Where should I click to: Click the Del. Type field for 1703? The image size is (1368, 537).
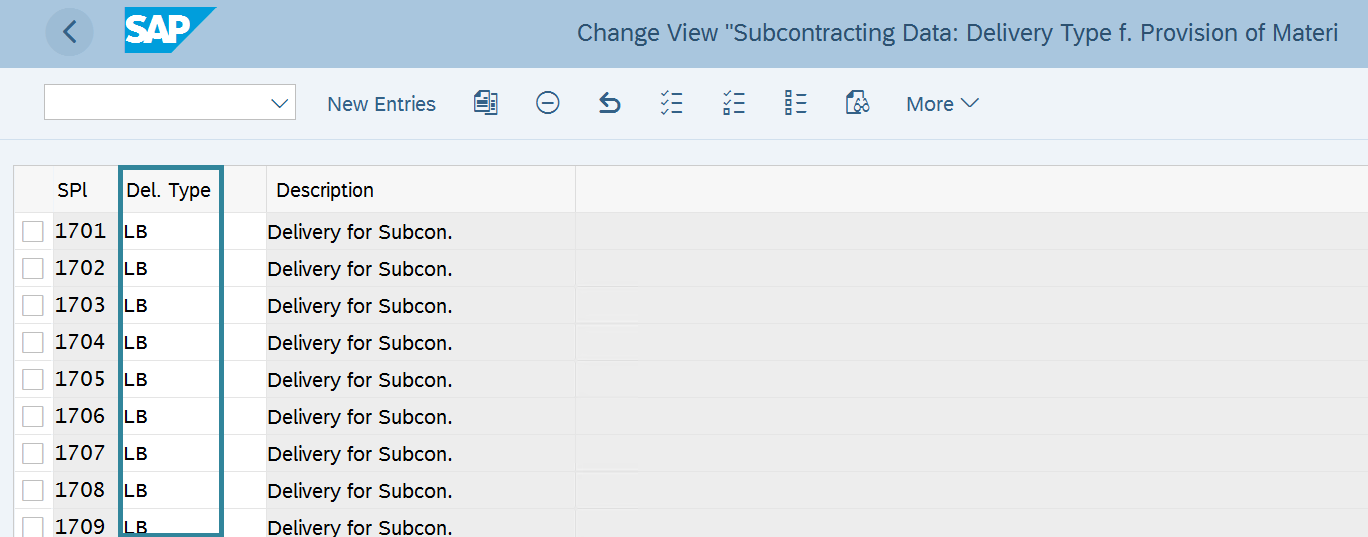click(x=170, y=306)
